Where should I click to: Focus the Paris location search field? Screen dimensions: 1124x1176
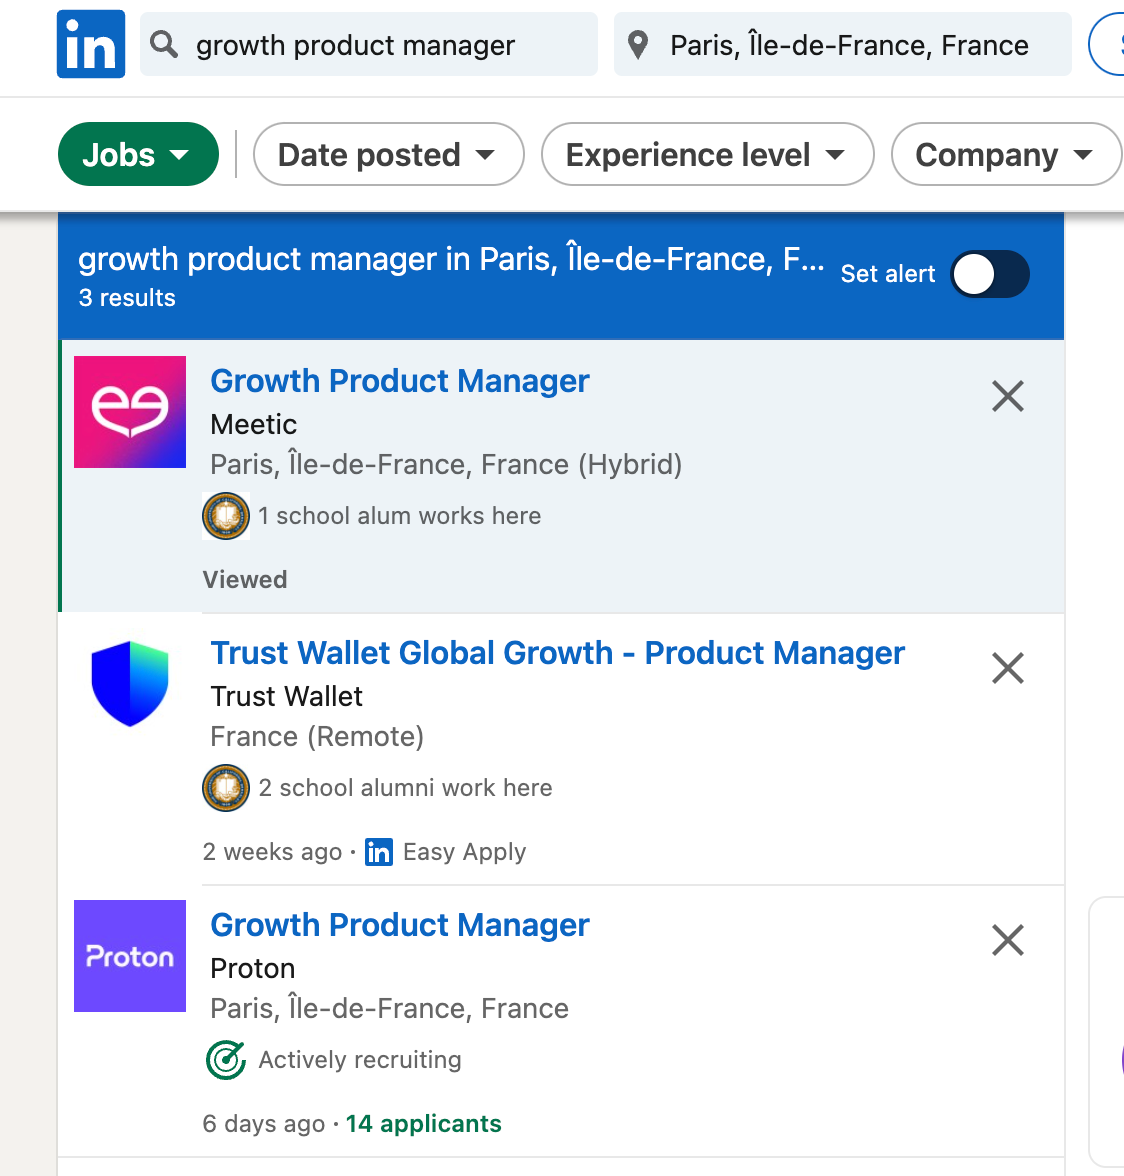(x=842, y=44)
